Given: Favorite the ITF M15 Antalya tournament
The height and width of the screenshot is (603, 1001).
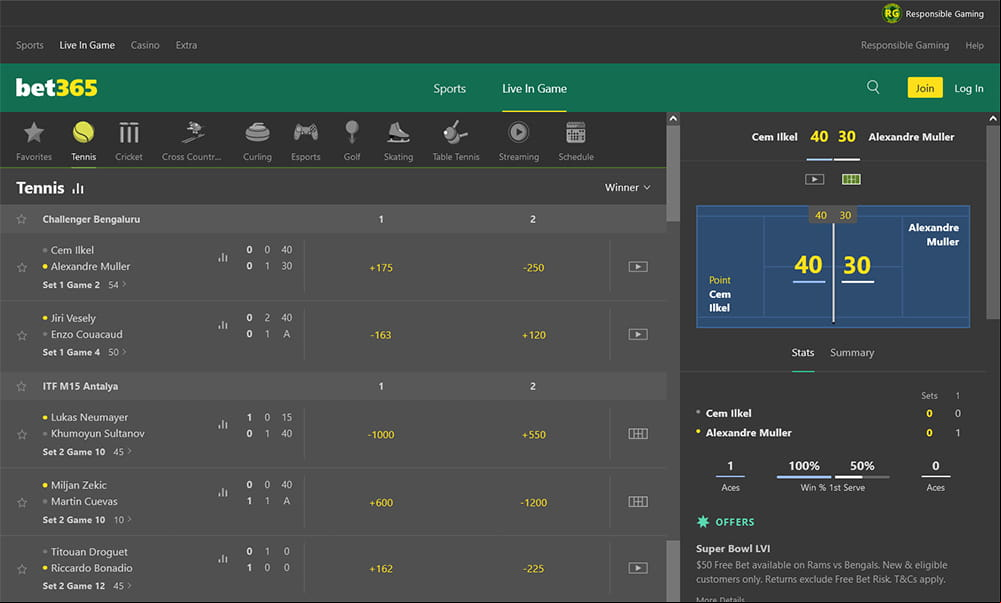Looking at the screenshot, I should 22,386.
